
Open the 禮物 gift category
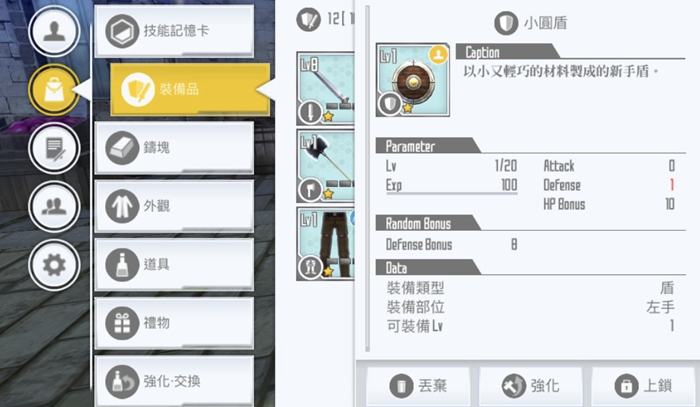click(175, 323)
